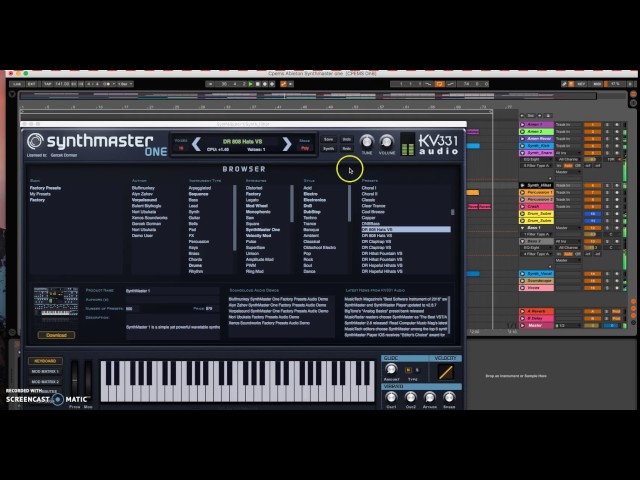
Task: Click the orange automation arm toggle in toolbar
Action: [x=283, y=84]
